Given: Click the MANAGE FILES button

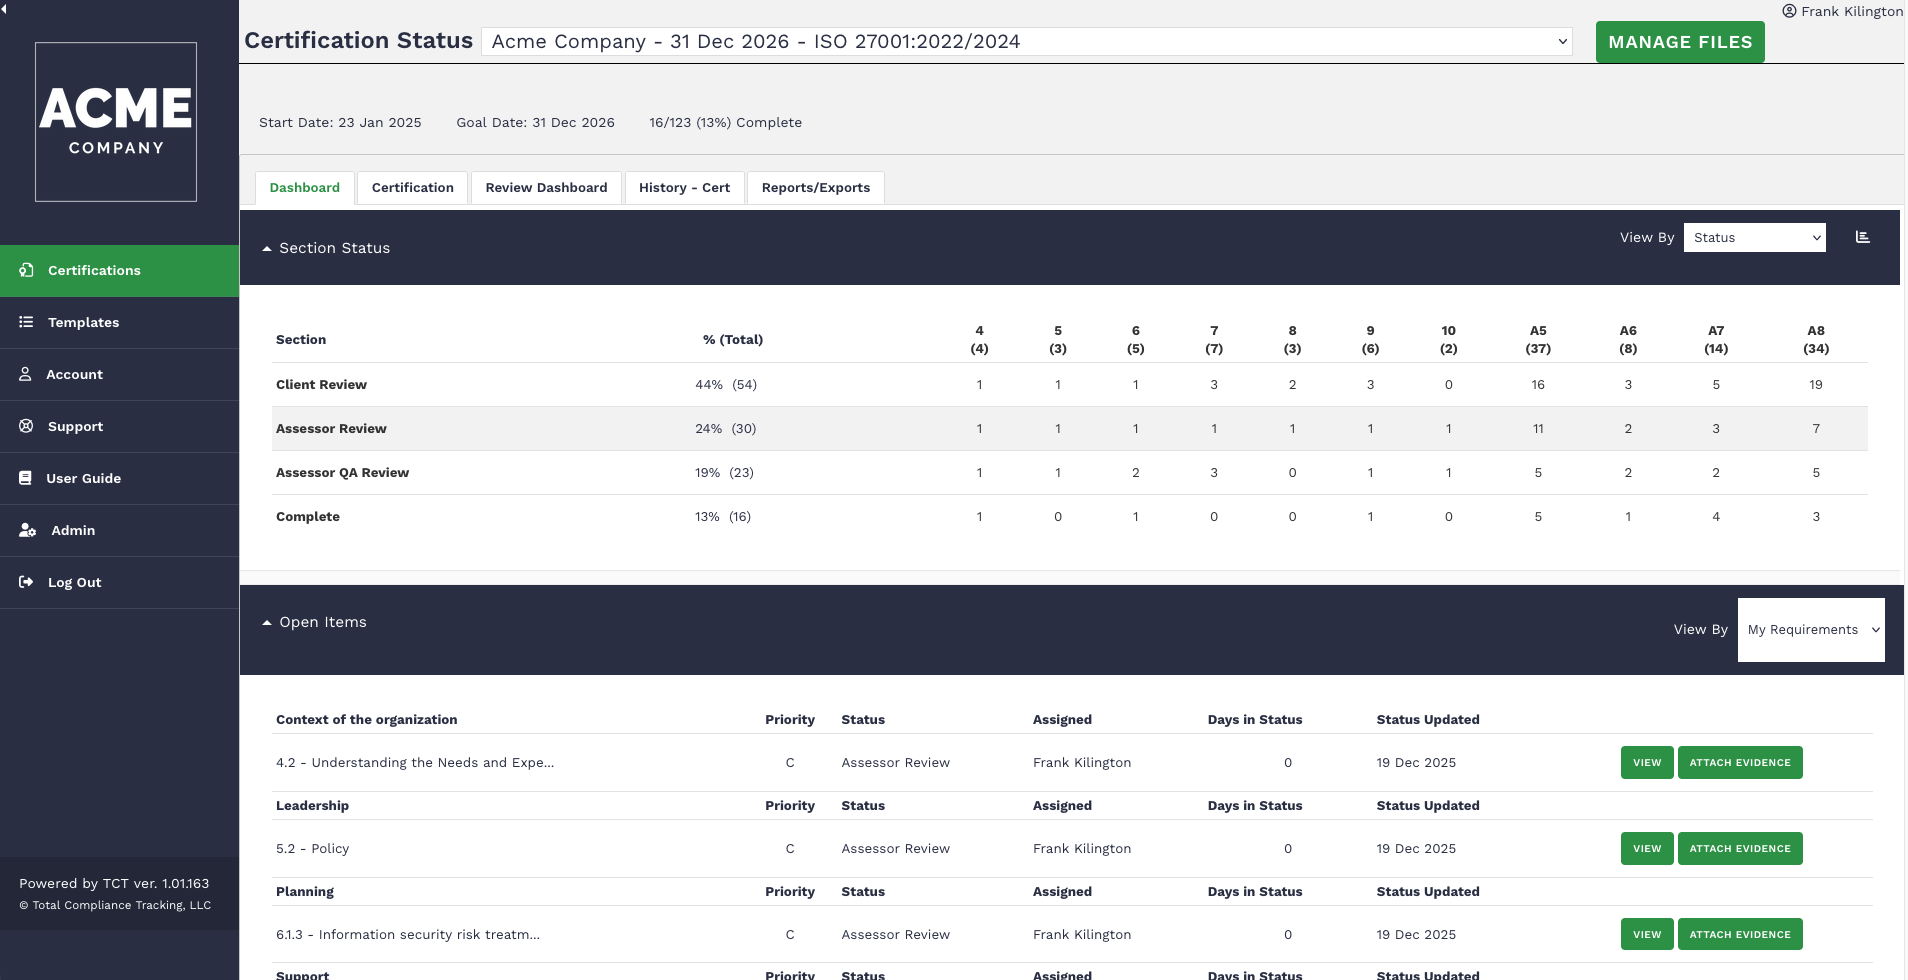Looking at the screenshot, I should coord(1679,41).
